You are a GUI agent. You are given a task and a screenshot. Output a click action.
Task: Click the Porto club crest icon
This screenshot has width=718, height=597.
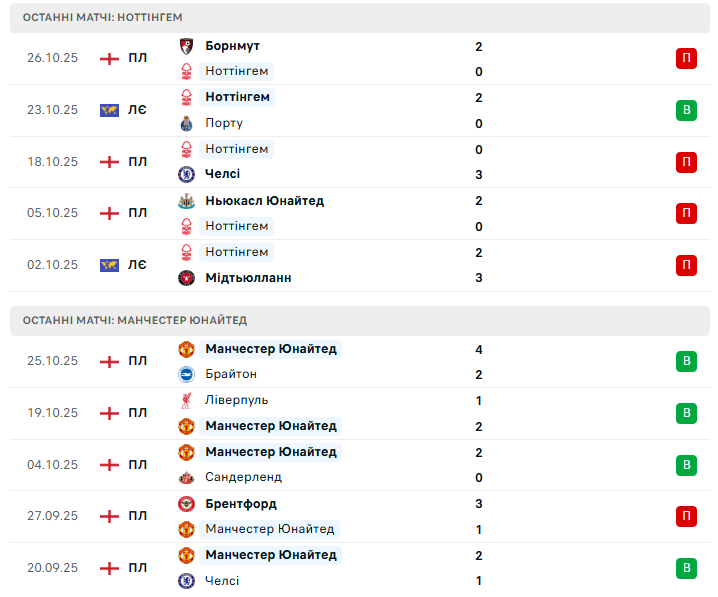click(186, 123)
